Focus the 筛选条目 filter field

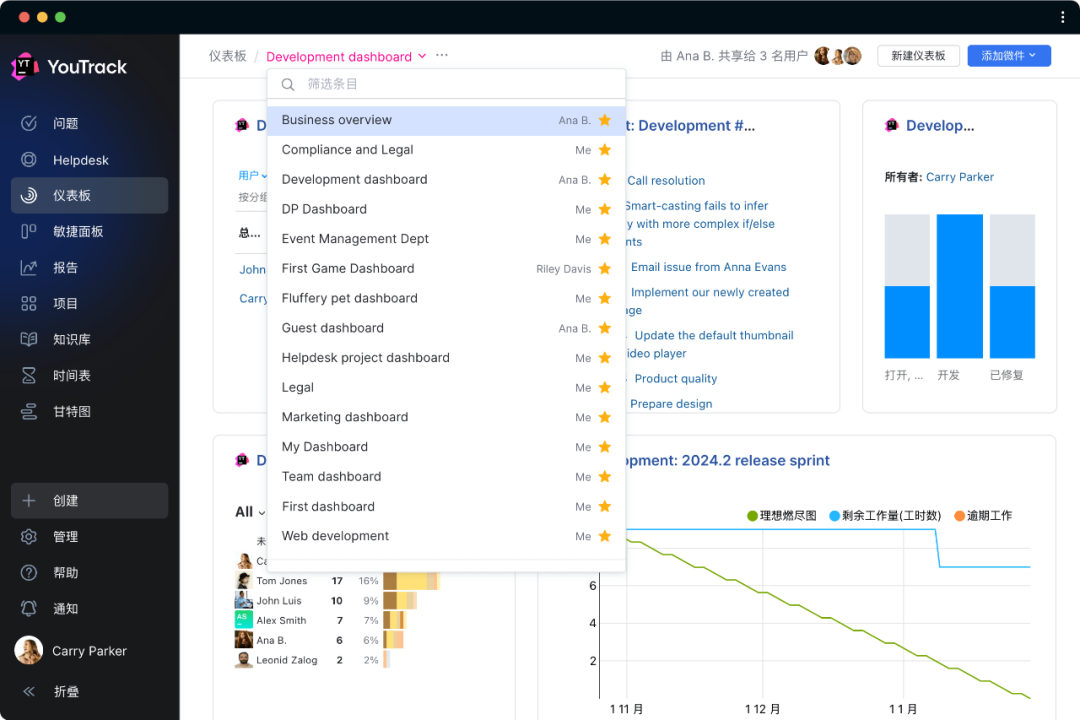coord(446,84)
